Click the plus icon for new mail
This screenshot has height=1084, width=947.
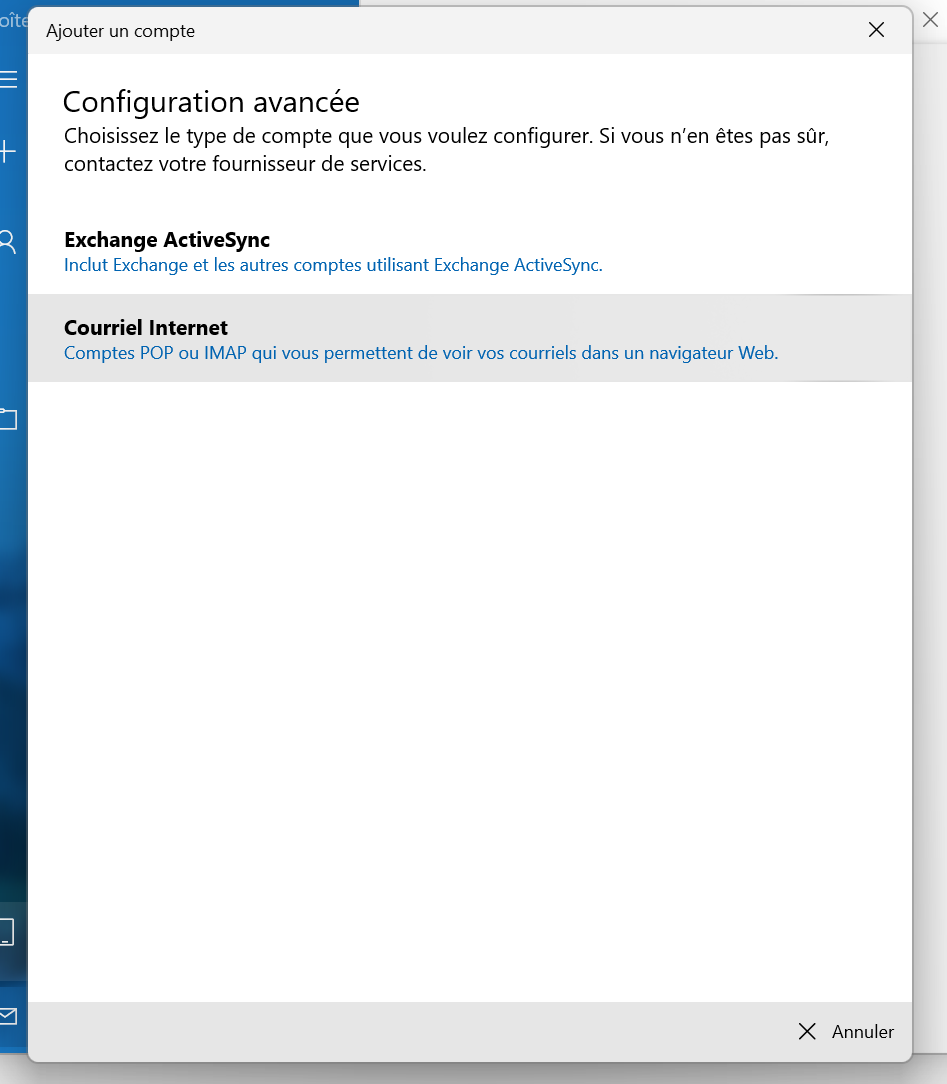(8, 152)
